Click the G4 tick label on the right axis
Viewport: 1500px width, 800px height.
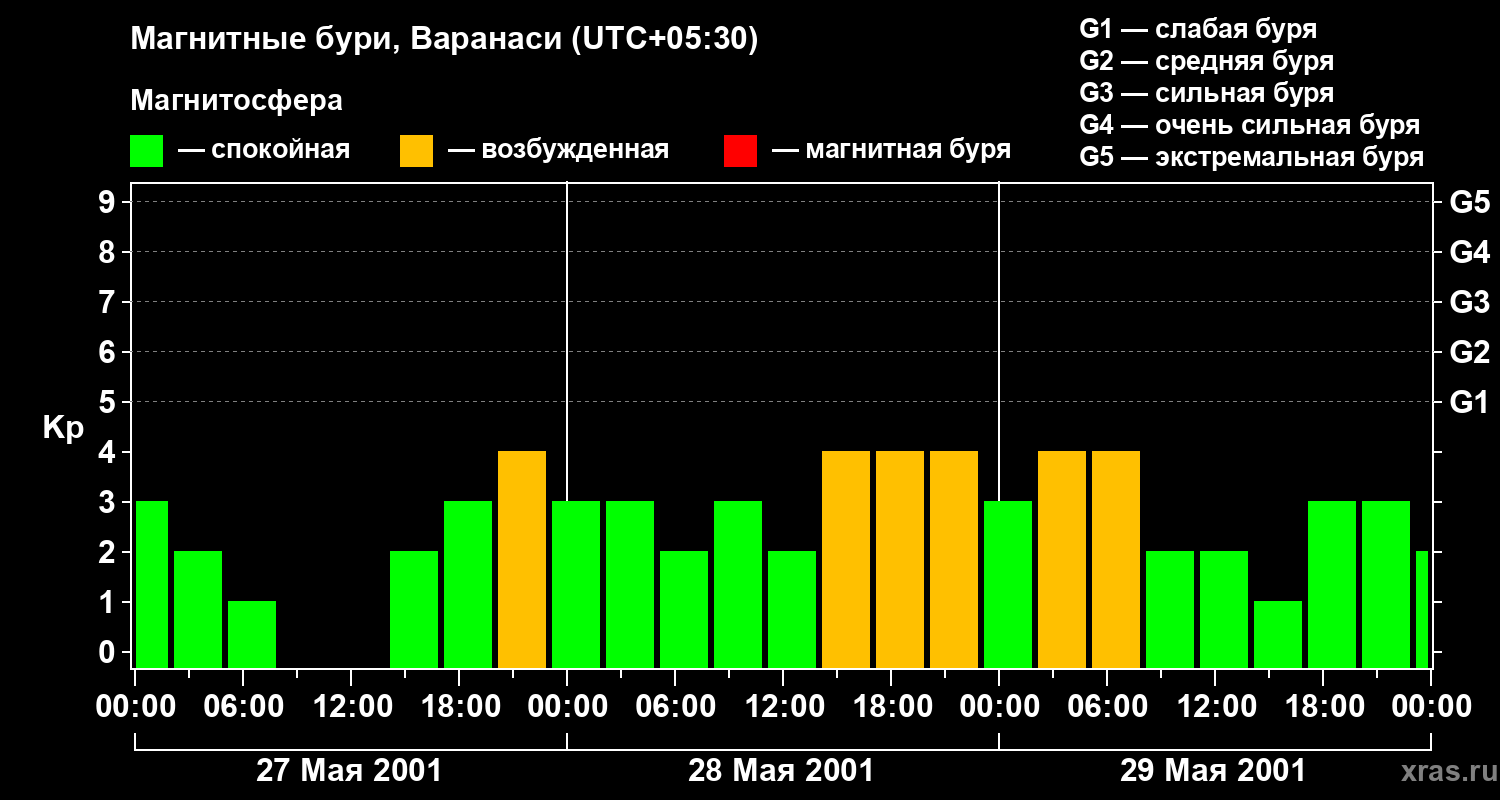click(x=1469, y=252)
